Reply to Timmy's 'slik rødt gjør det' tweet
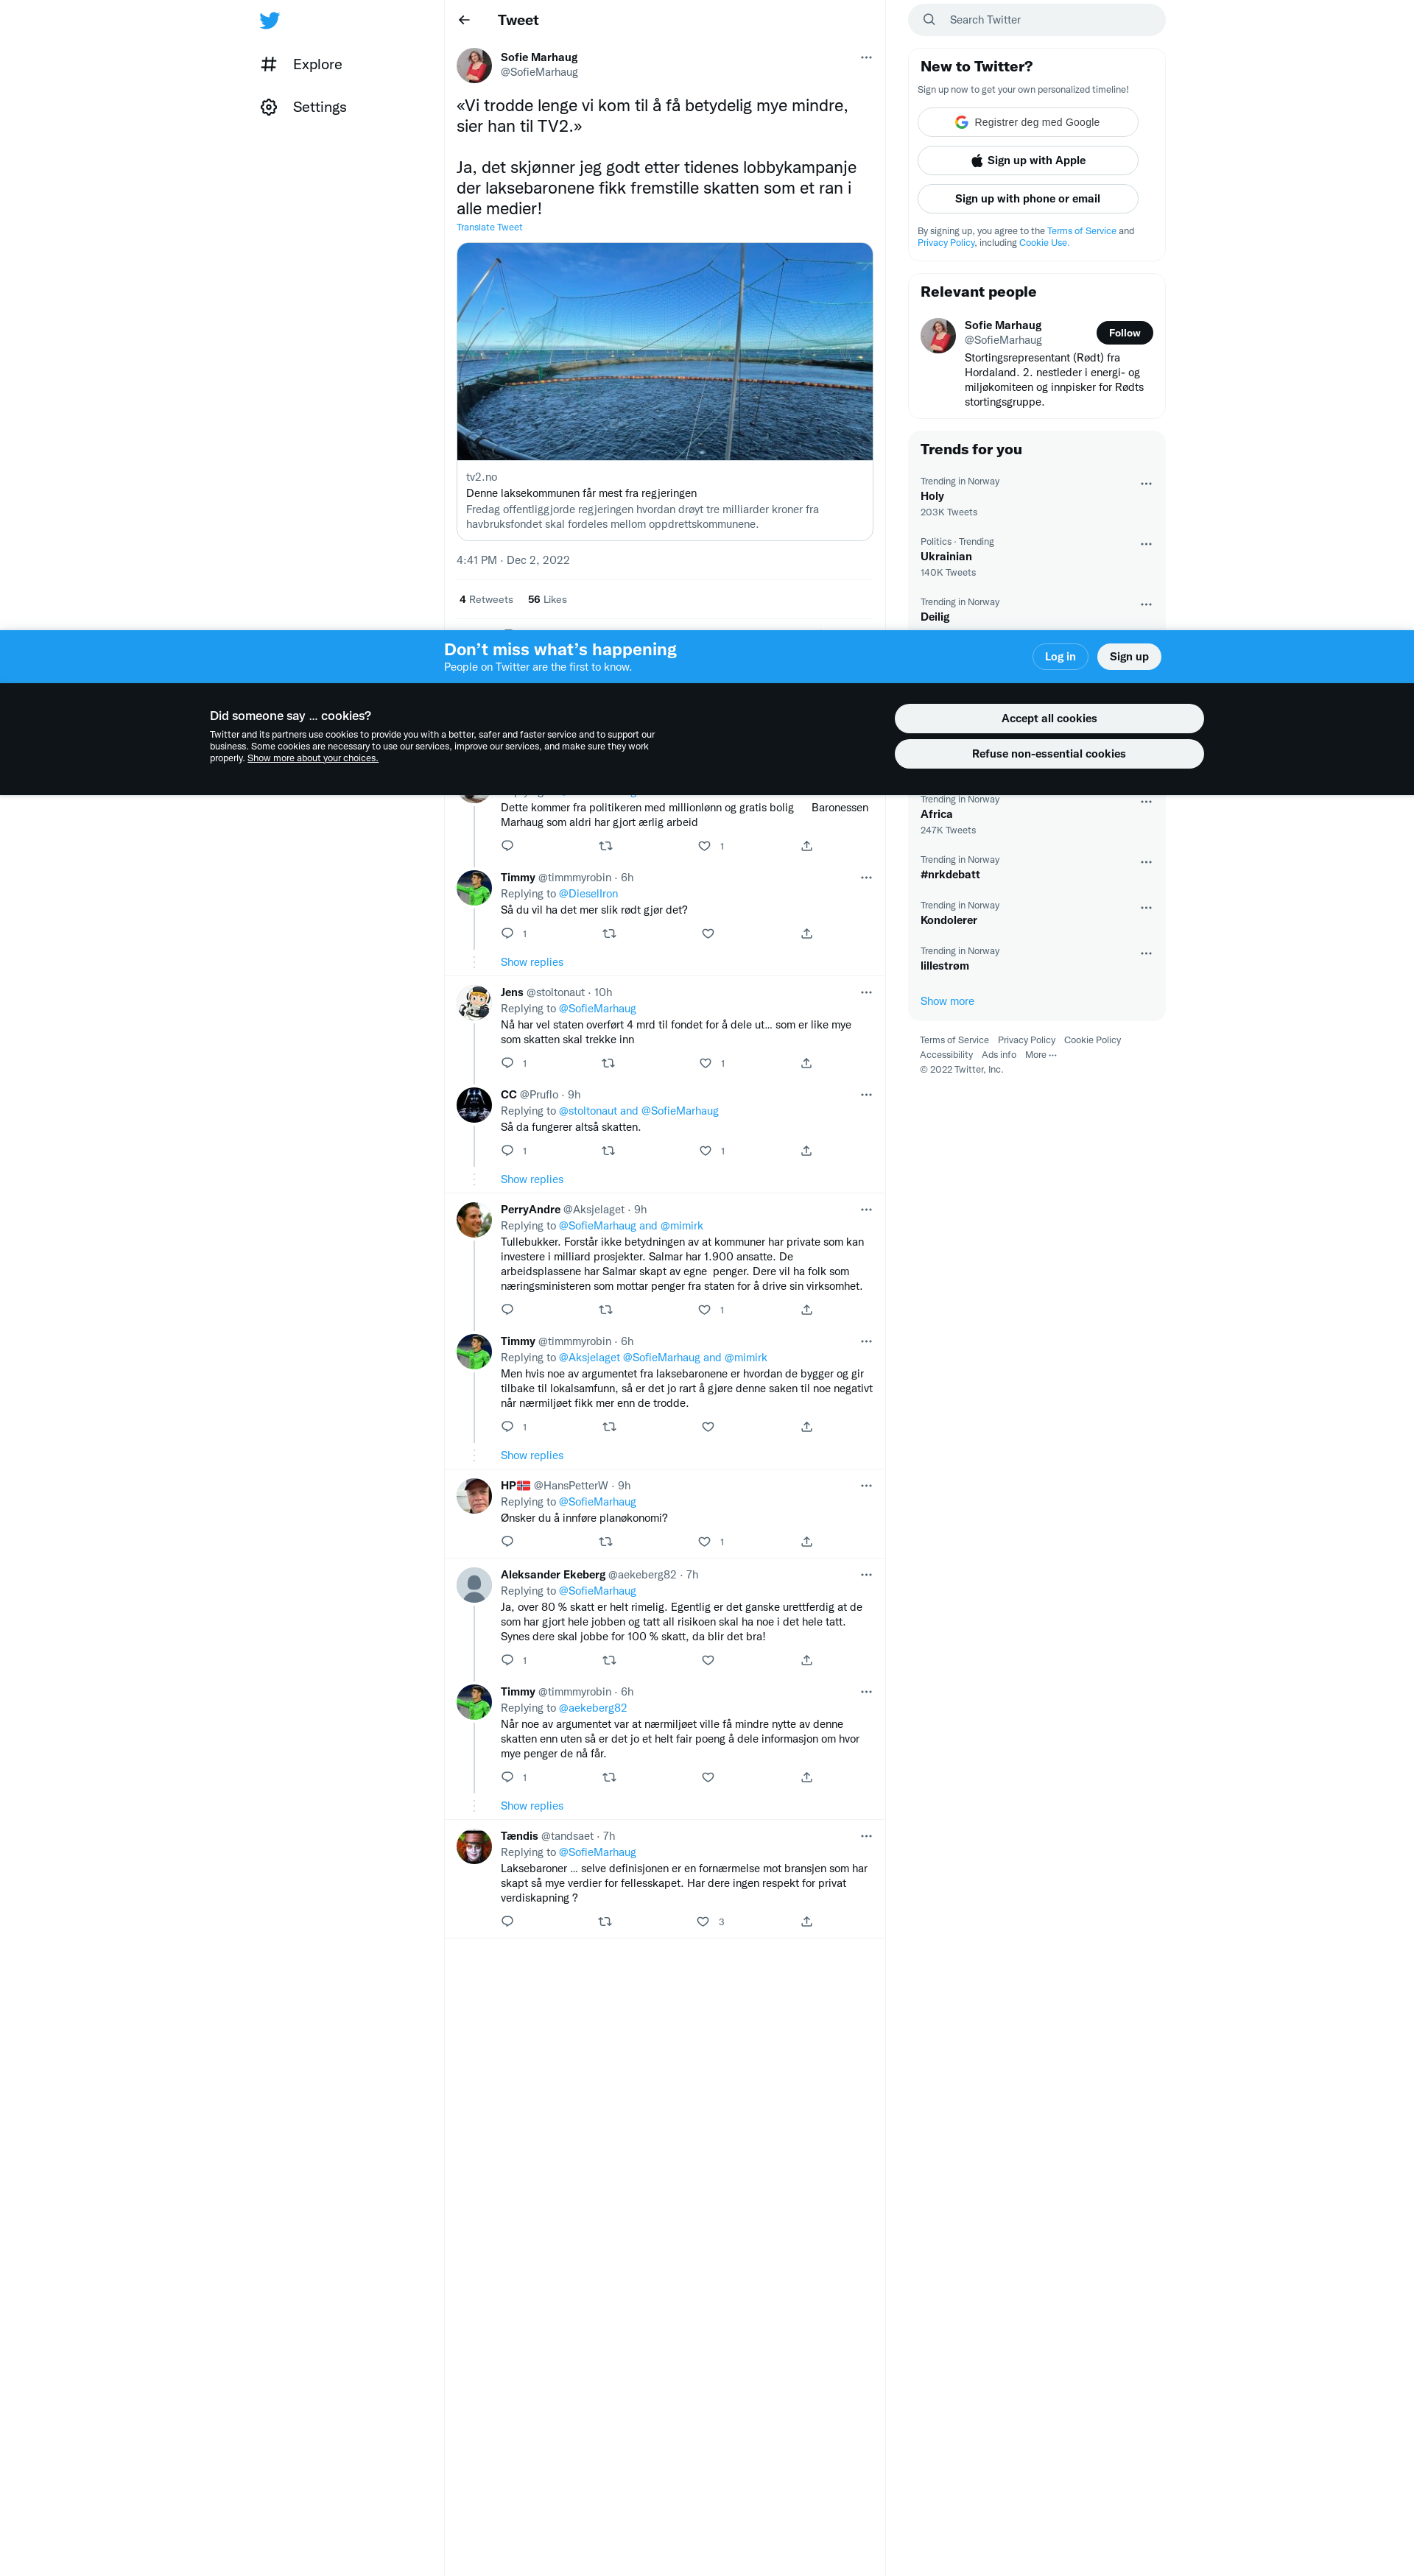1414x2576 pixels. [x=508, y=933]
